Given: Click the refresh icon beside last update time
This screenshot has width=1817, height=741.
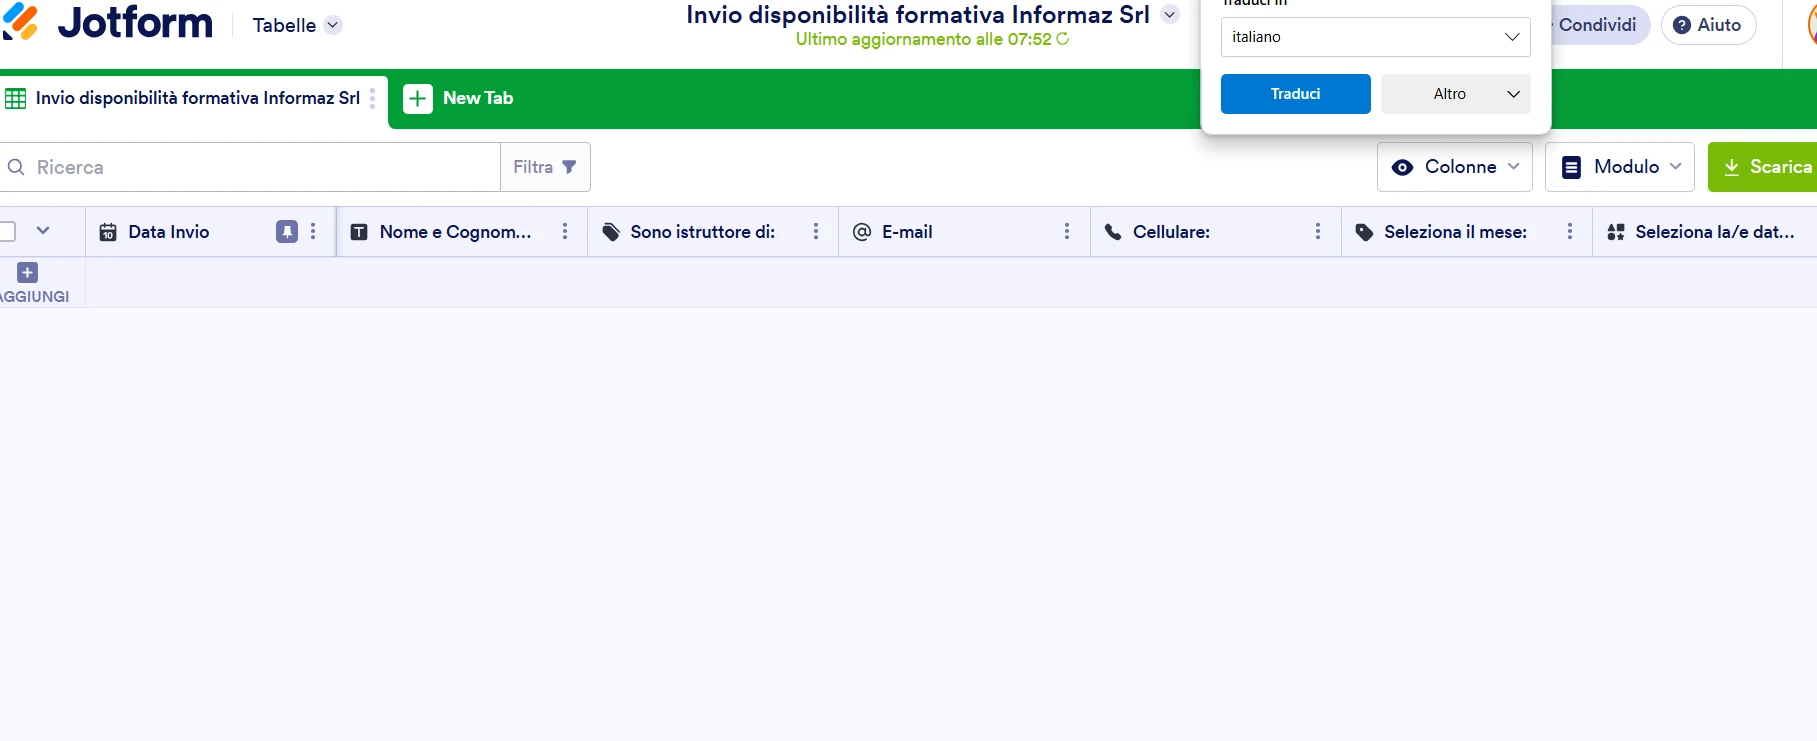Looking at the screenshot, I should (1062, 39).
